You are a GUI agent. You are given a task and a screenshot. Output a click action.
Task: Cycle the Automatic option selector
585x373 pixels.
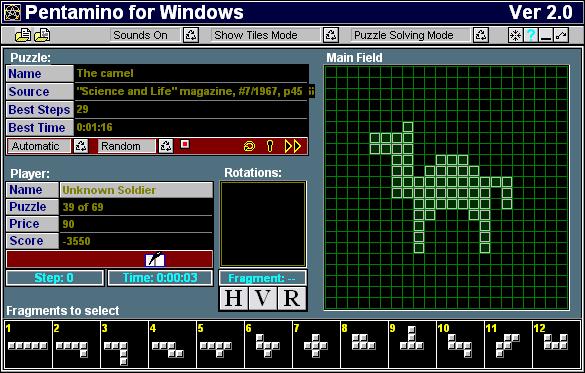81,146
